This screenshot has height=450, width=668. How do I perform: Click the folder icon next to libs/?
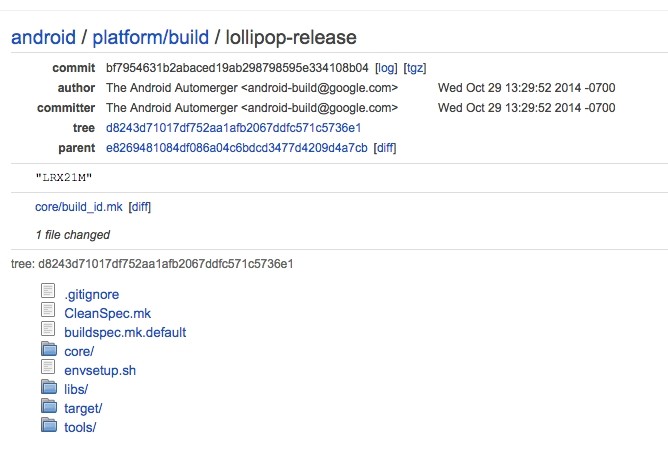coord(49,388)
